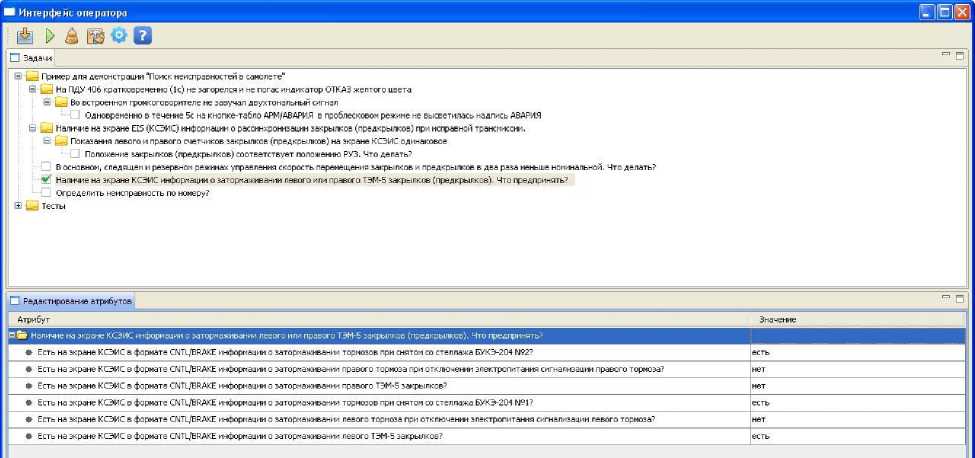Click value 'есть' in 'левого ТЭМ-5' row
The height and width of the screenshot is (458, 975).
[x=760, y=436]
